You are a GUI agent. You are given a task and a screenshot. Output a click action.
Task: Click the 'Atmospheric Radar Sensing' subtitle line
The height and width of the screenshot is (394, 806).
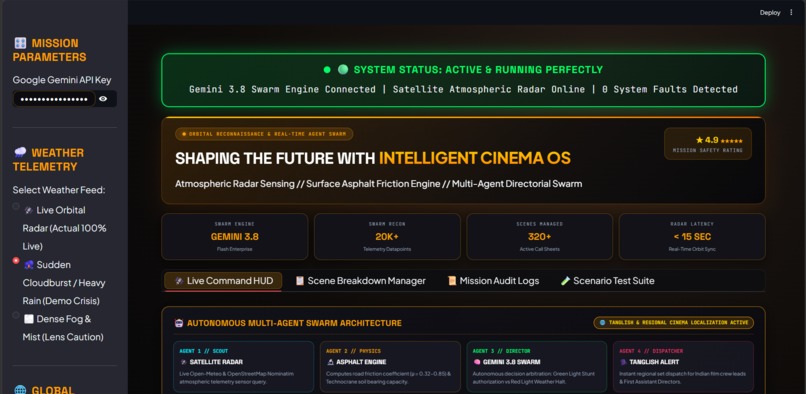coord(378,184)
